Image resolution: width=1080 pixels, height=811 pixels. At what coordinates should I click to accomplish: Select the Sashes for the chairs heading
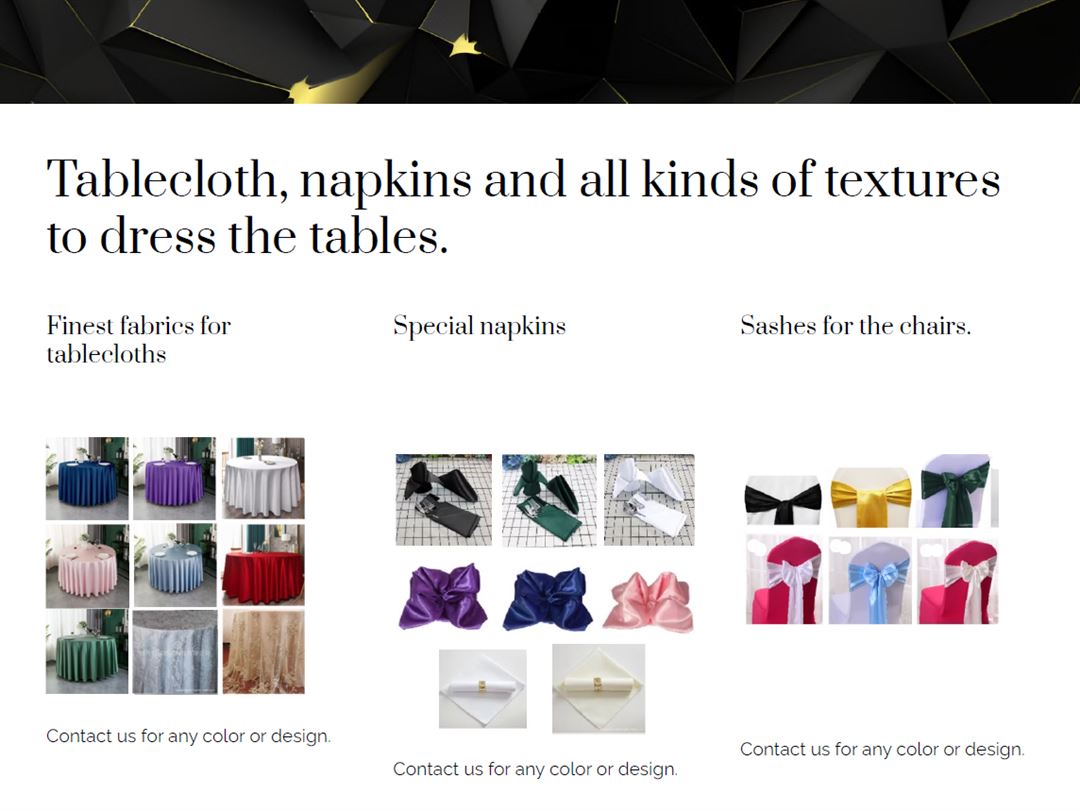pos(855,325)
